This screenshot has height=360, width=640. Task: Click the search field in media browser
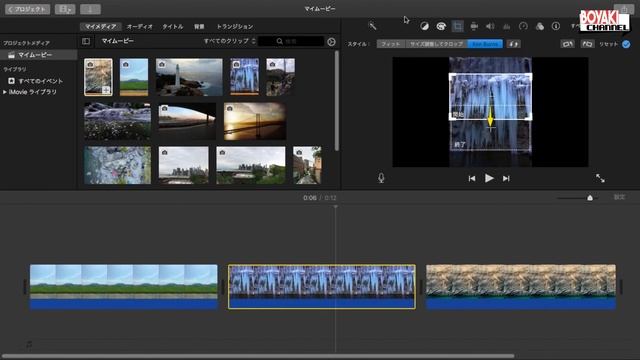point(291,41)
